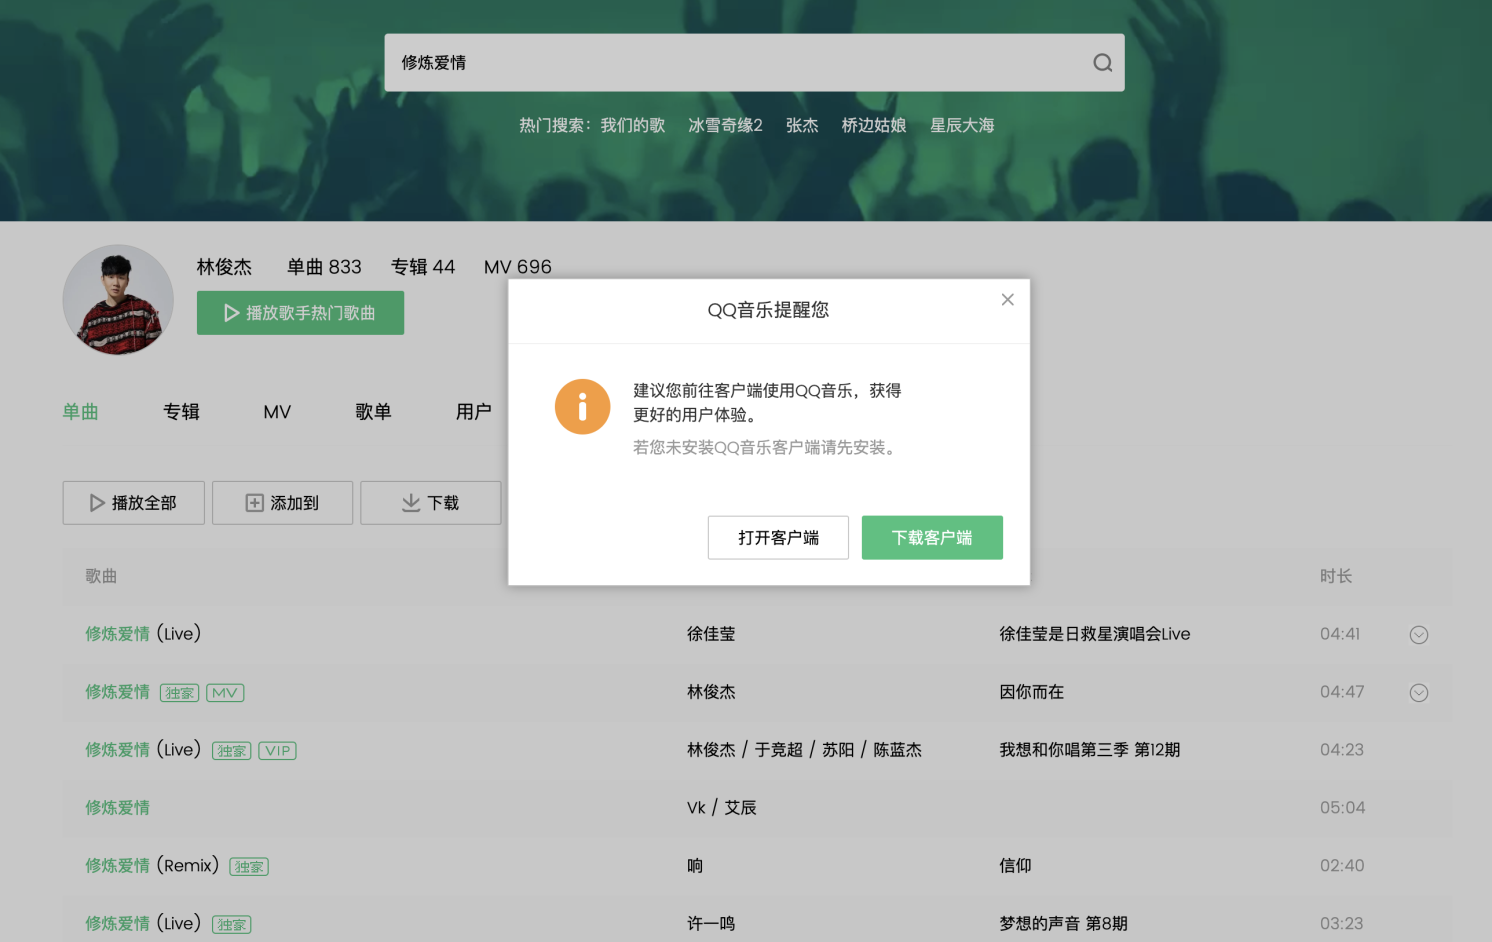Viewport: 1492px width, 942px height.
Task: Open the 修炼爱情 (Remix) song link
Action: point(151,866)
